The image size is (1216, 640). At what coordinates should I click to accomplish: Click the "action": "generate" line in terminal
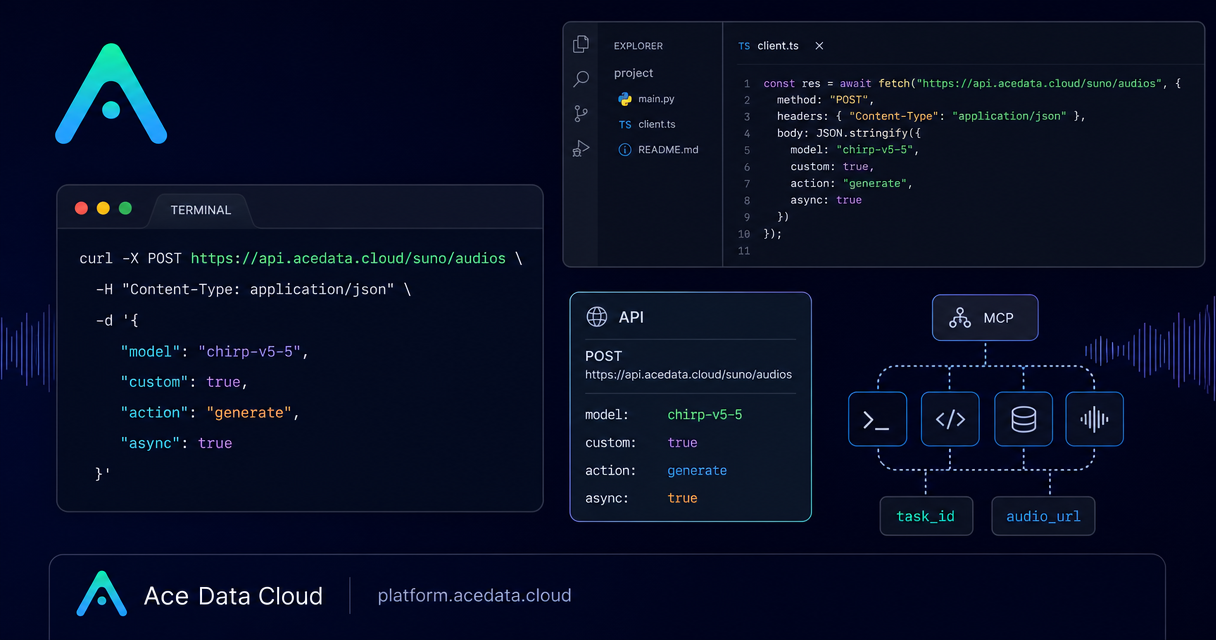210,412
